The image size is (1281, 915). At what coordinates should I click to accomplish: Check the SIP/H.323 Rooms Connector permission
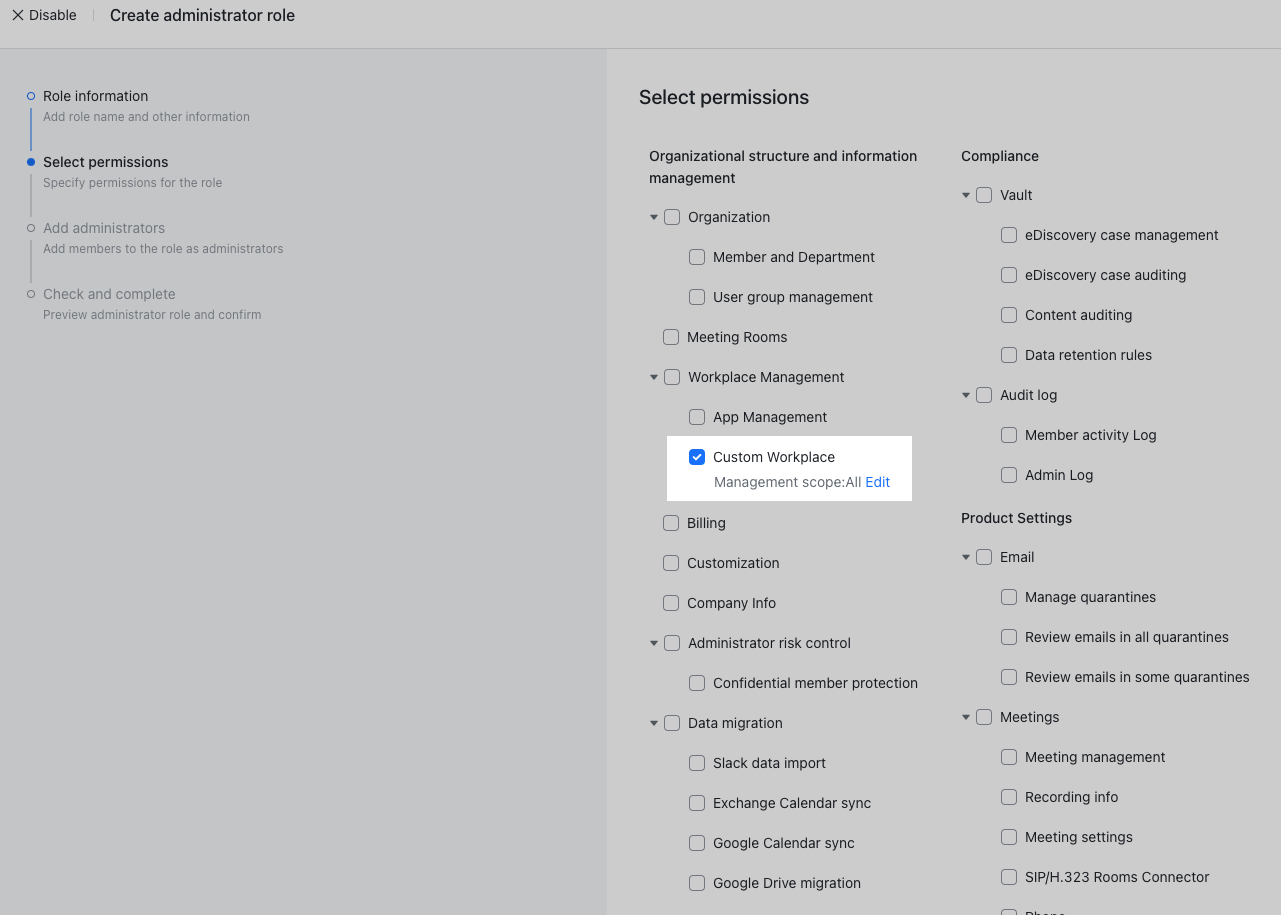coord(1009,877)
